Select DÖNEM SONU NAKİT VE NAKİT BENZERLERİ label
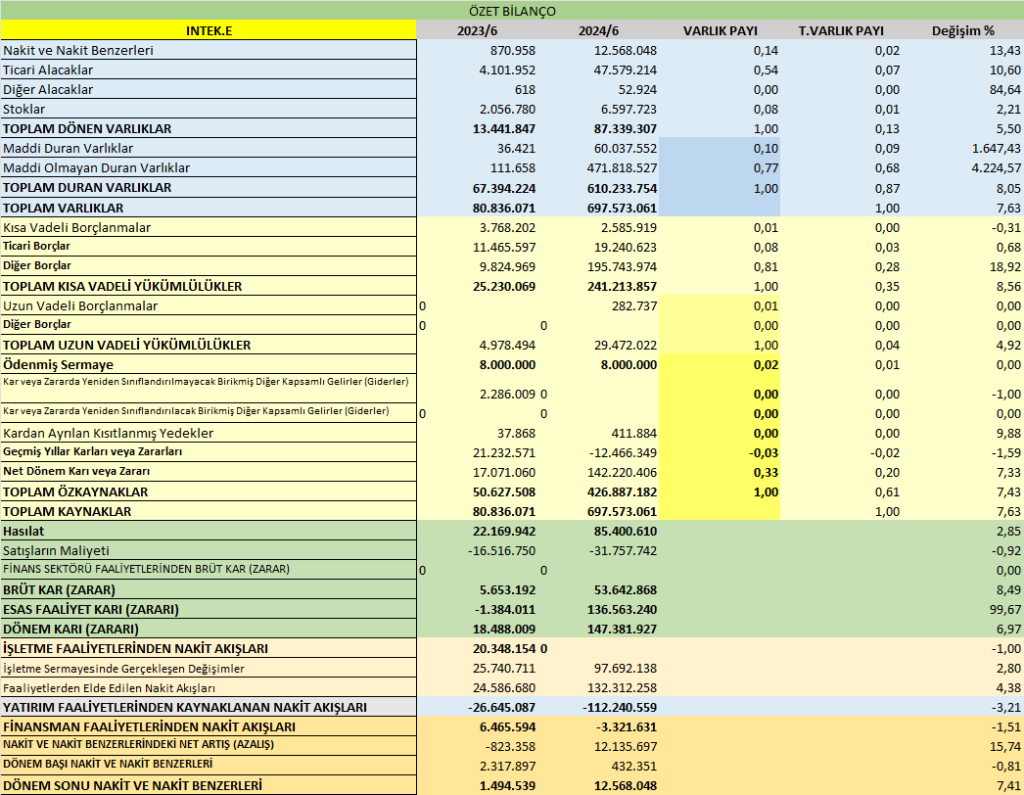Image resolution: width=1024 pixels, height=795 pixels. (x=133, y=786)
